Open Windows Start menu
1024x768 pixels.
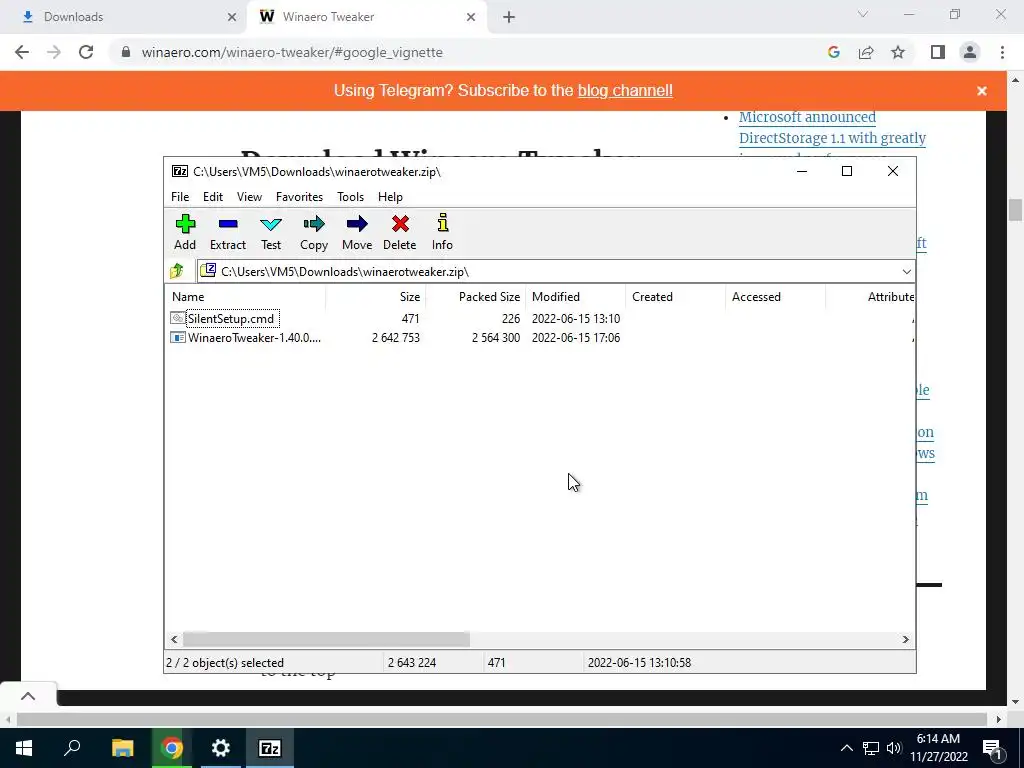click(x=24, y=748)
